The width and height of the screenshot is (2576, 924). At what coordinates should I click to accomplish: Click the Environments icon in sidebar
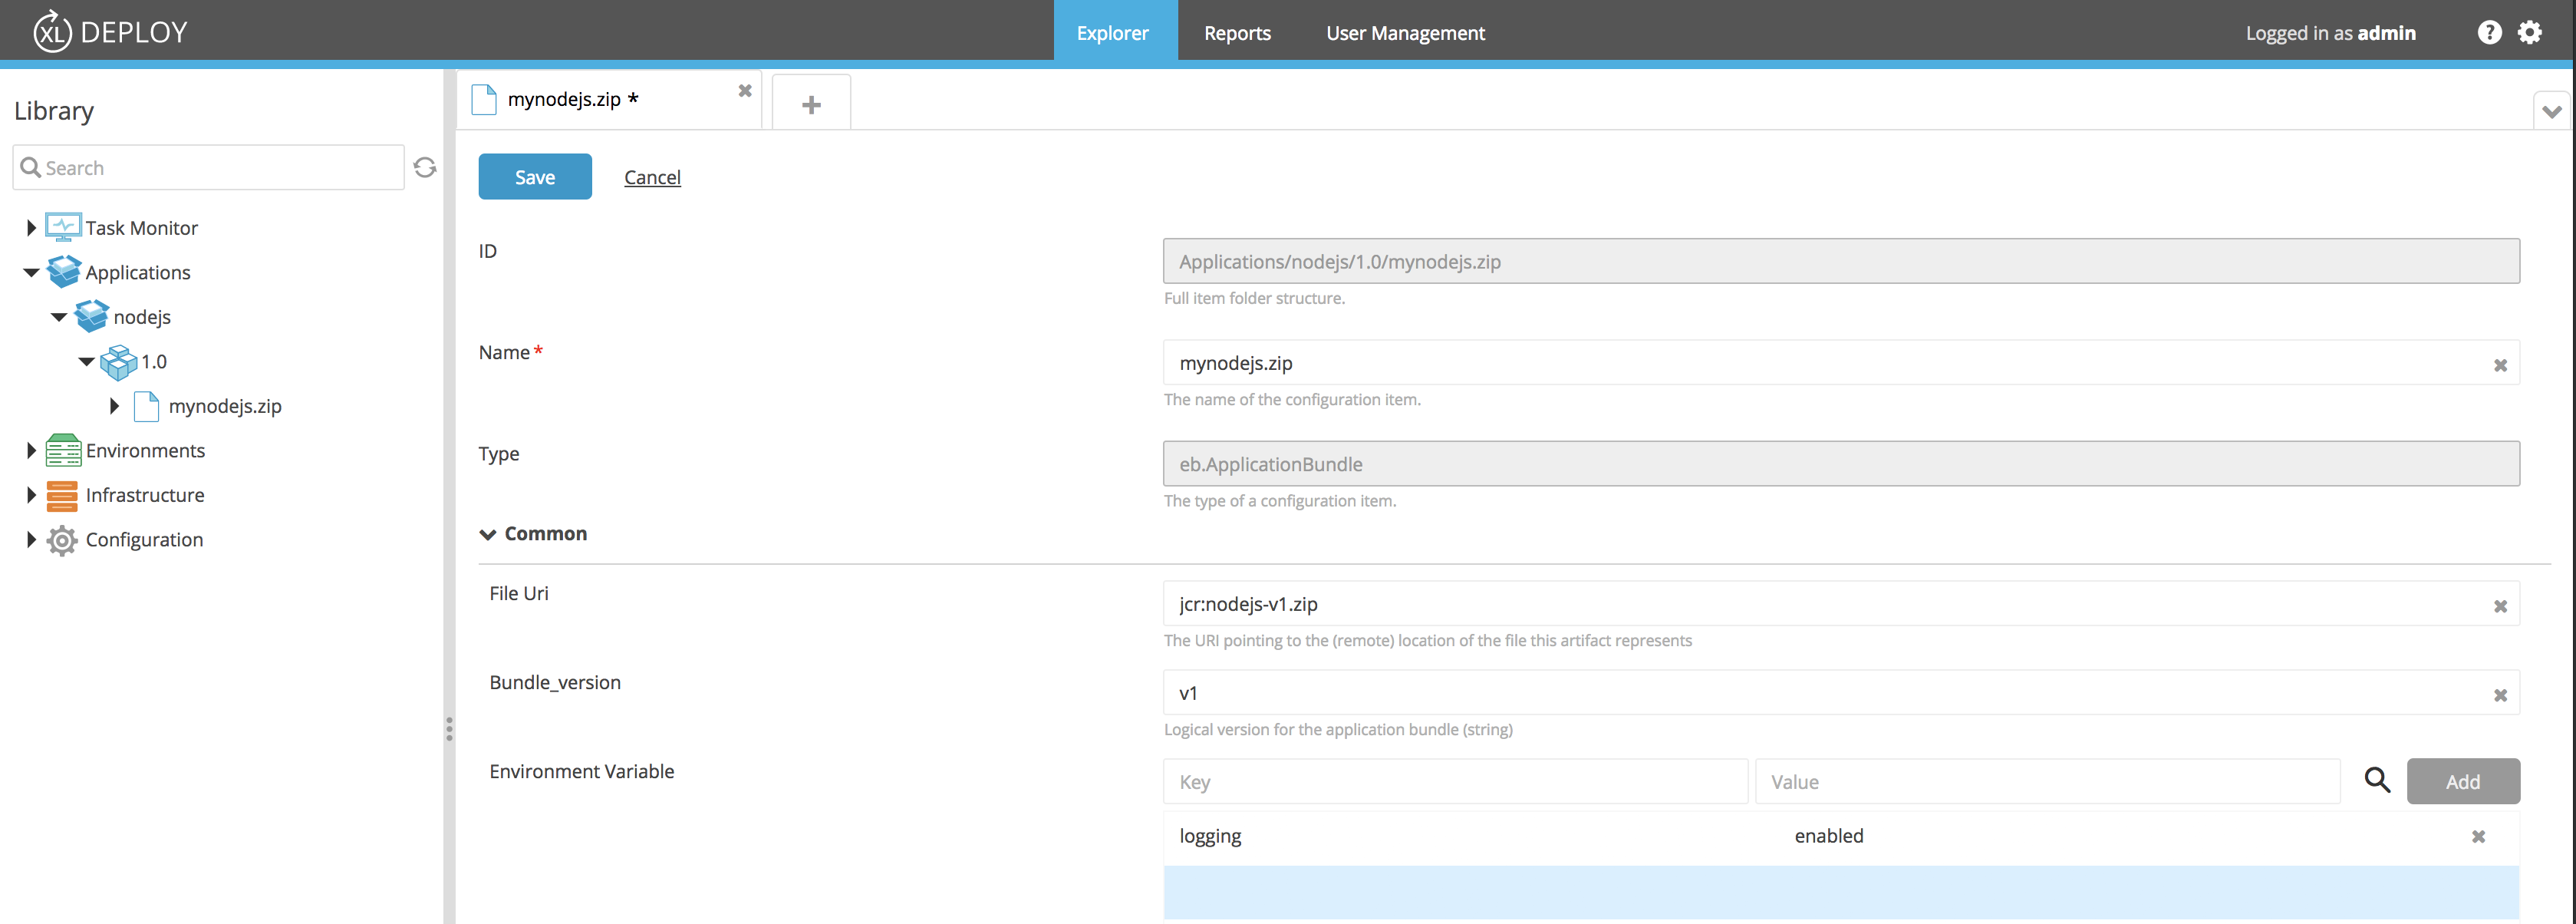[62, 449]
